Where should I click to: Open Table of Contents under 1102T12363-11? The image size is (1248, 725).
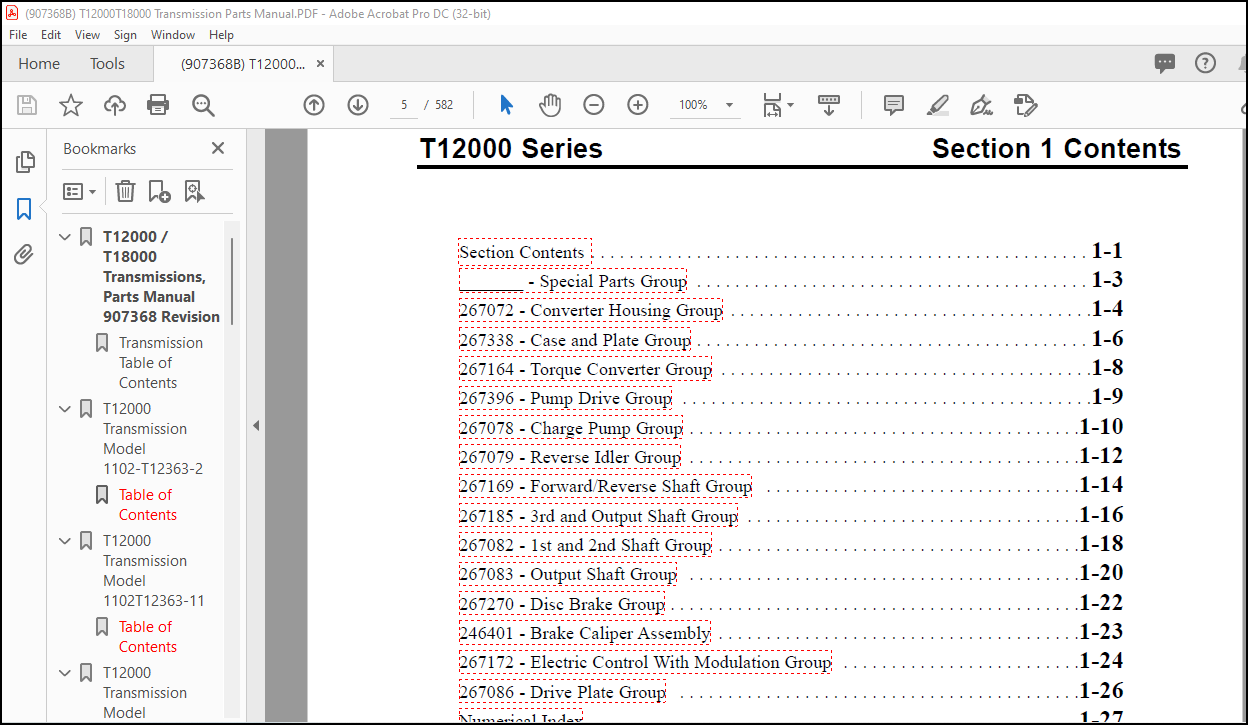click(147, 637)
